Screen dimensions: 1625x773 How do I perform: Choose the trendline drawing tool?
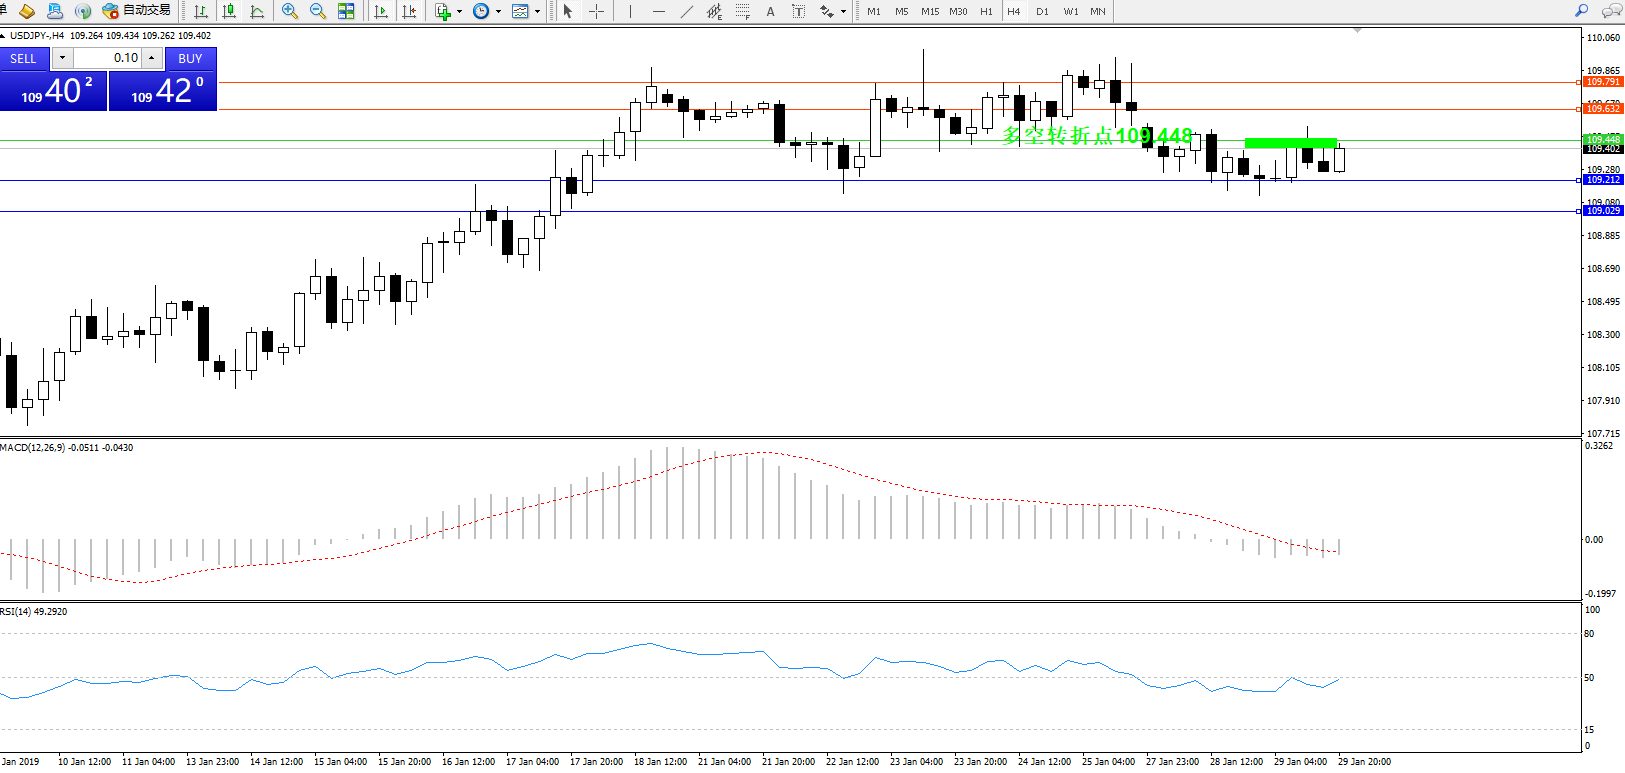tap(686, 11)
